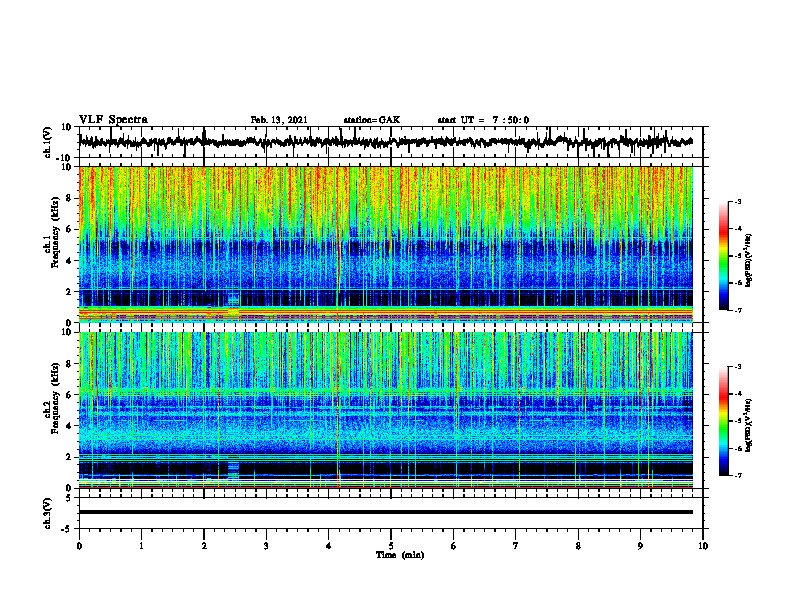Click the "ch.3(V)" axis label

(x=48, y=513)
